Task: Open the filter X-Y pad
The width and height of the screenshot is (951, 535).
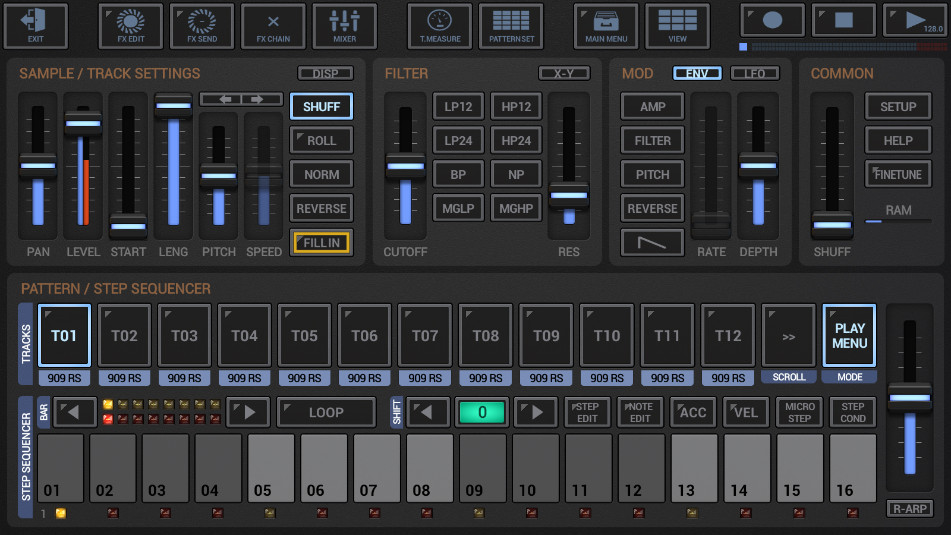Action: 564,73
